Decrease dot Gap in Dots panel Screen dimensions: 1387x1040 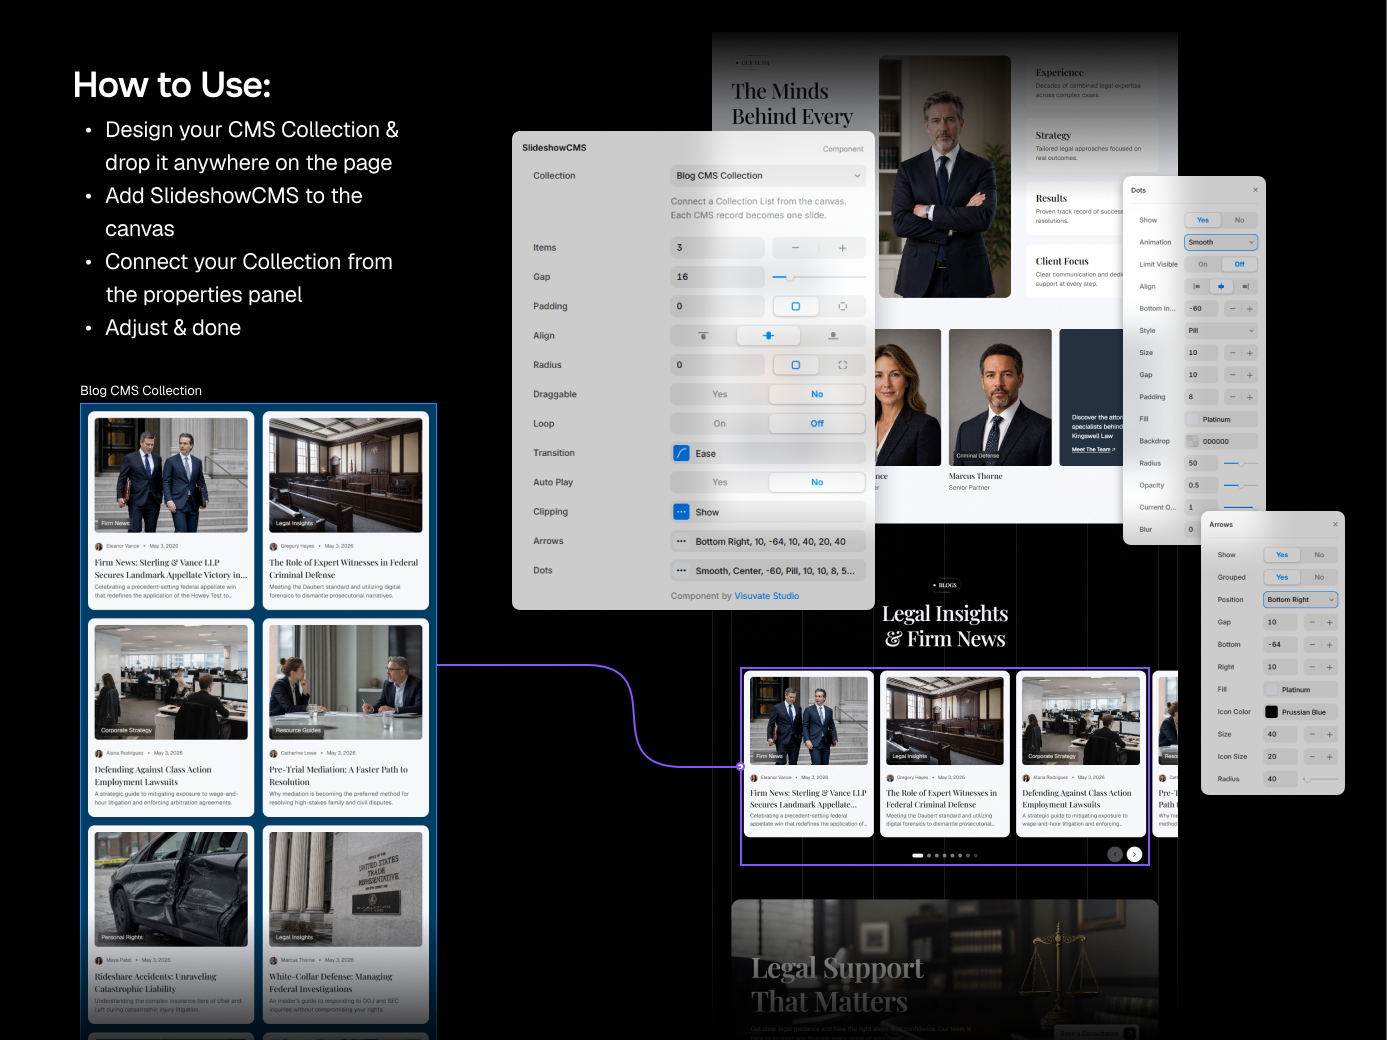(x=1232, y=375)
